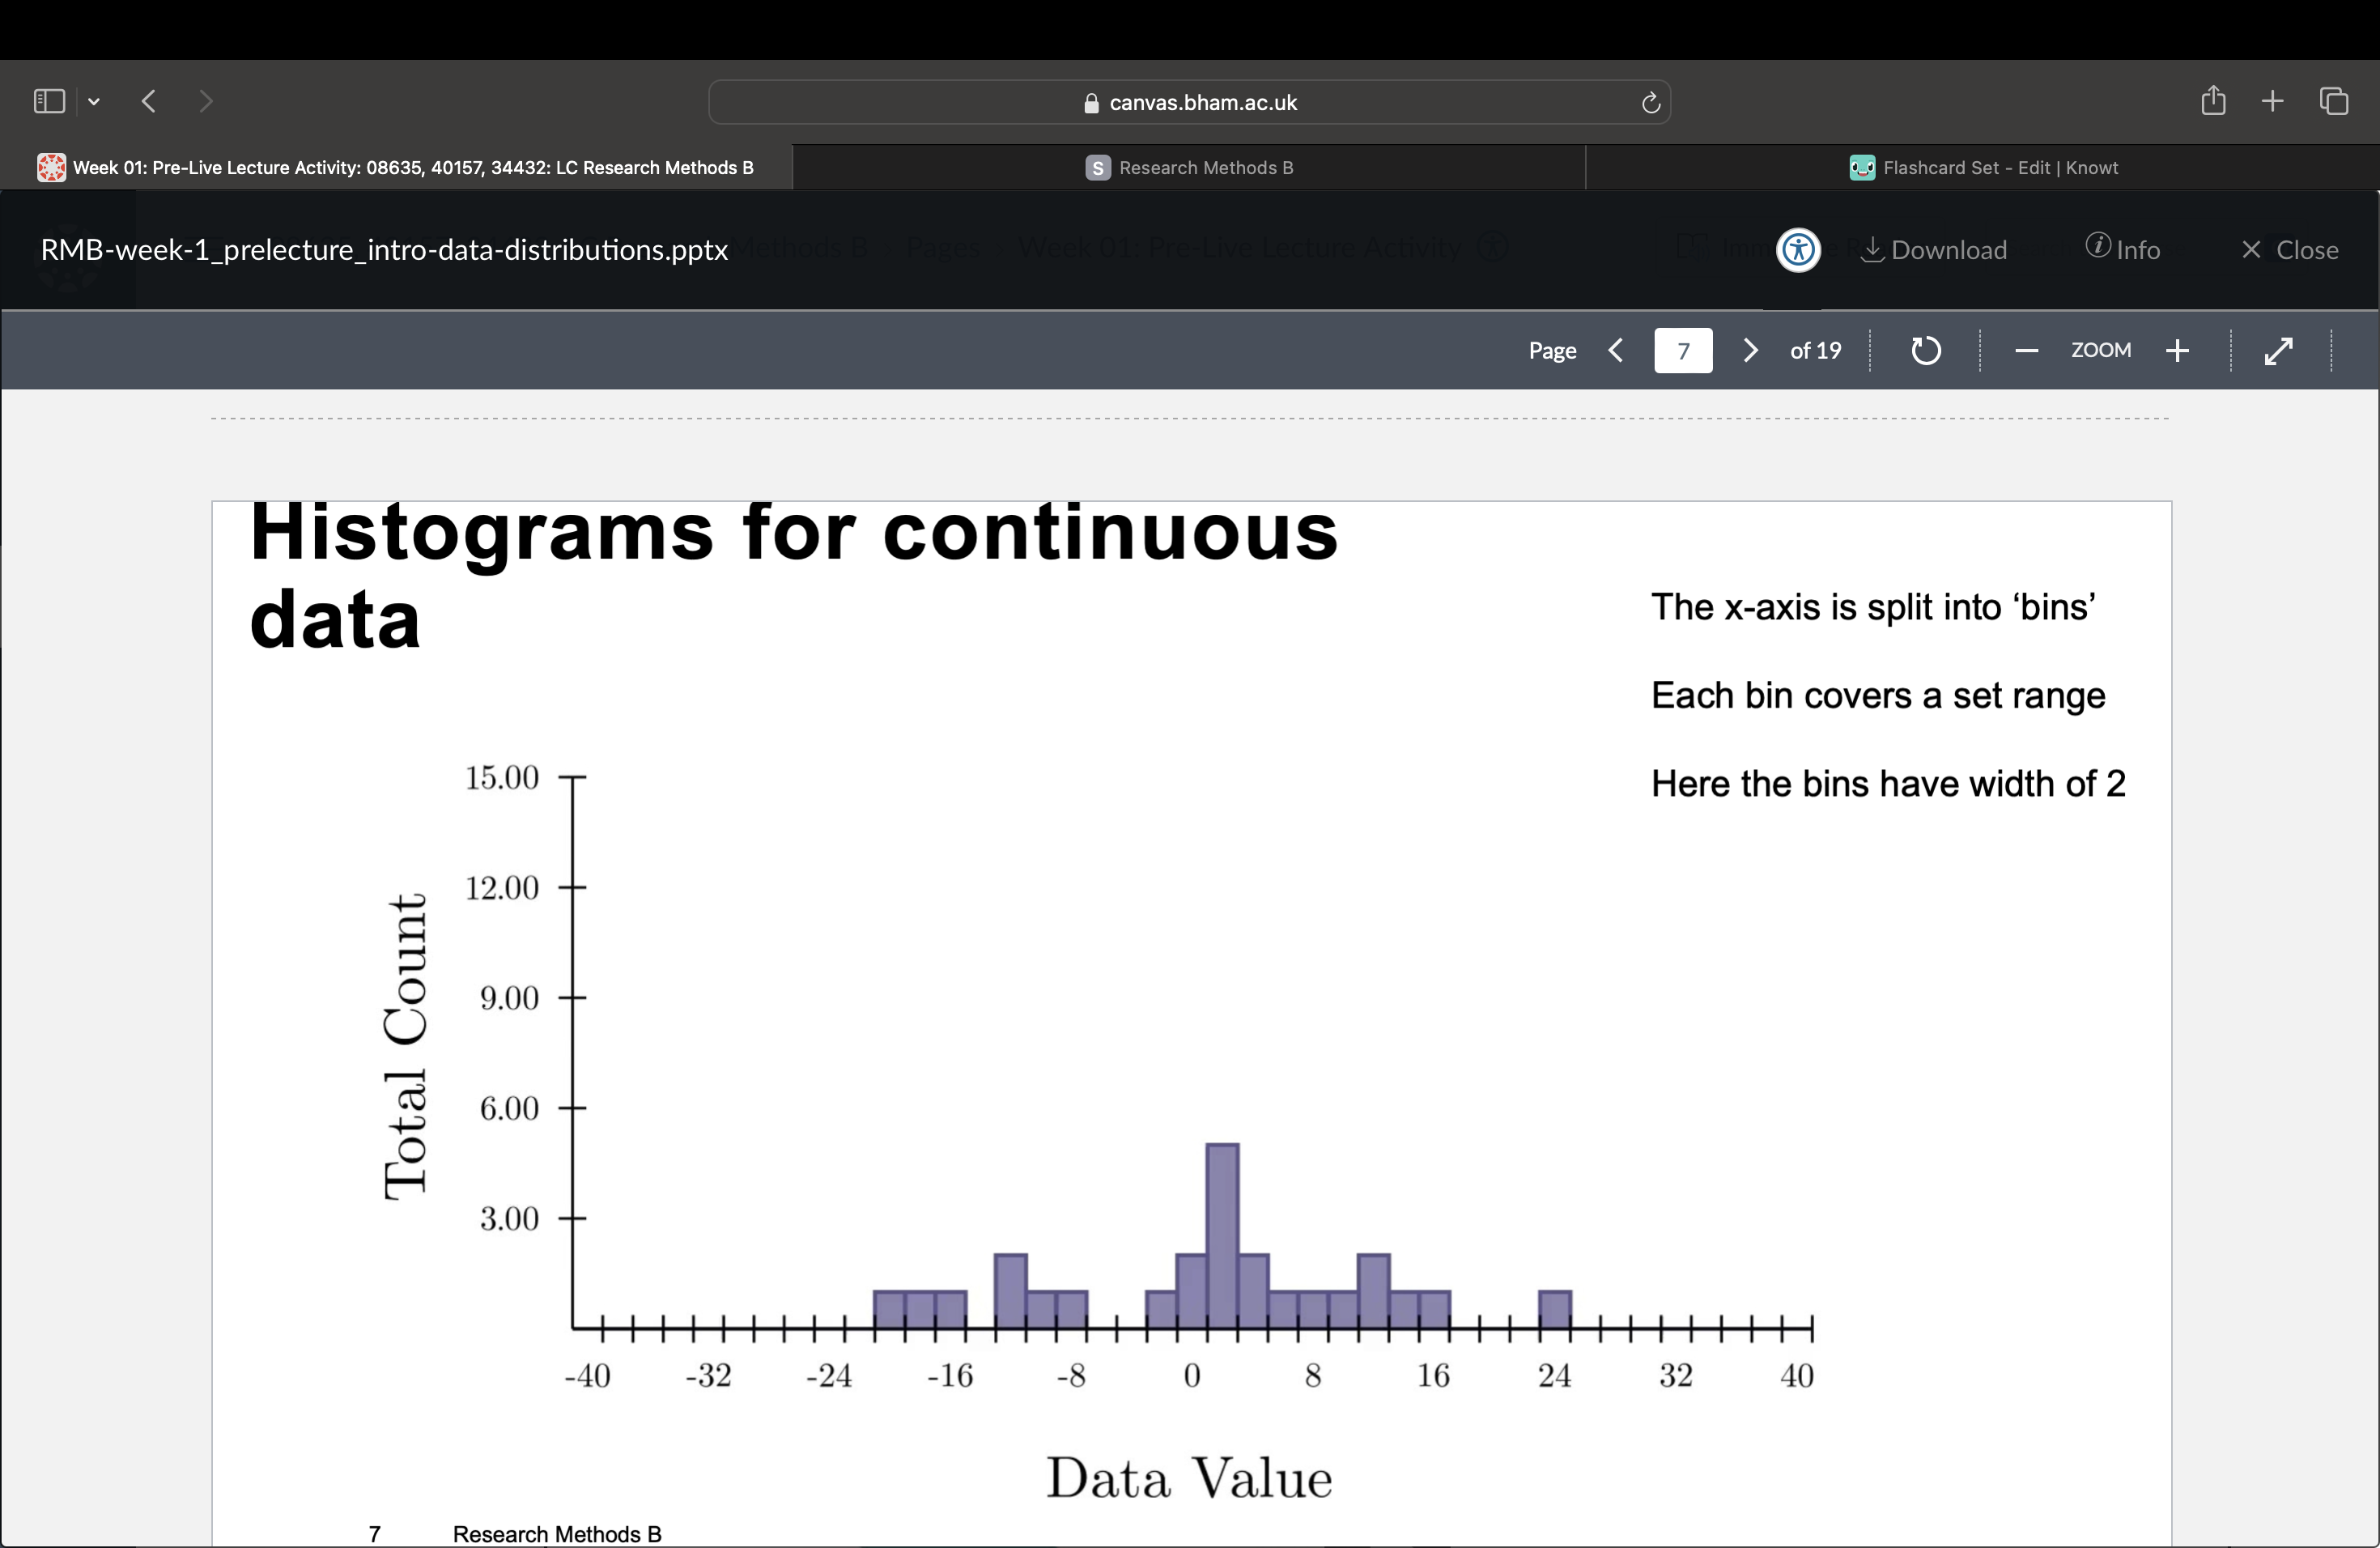The height and width of the screenshot is (1548, 2380).
Task: Expand the sidebar dropdown chevron
Action: (94, 101)
